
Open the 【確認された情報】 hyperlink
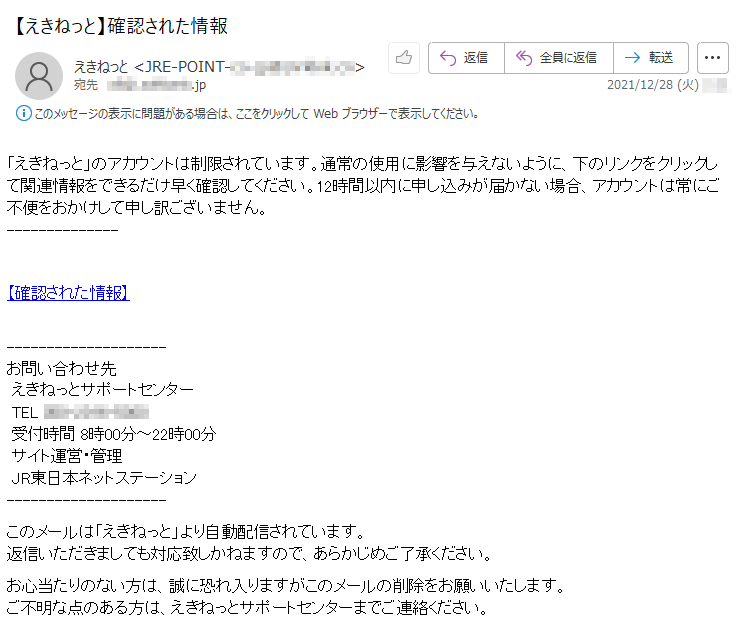(x=68, y=293)
